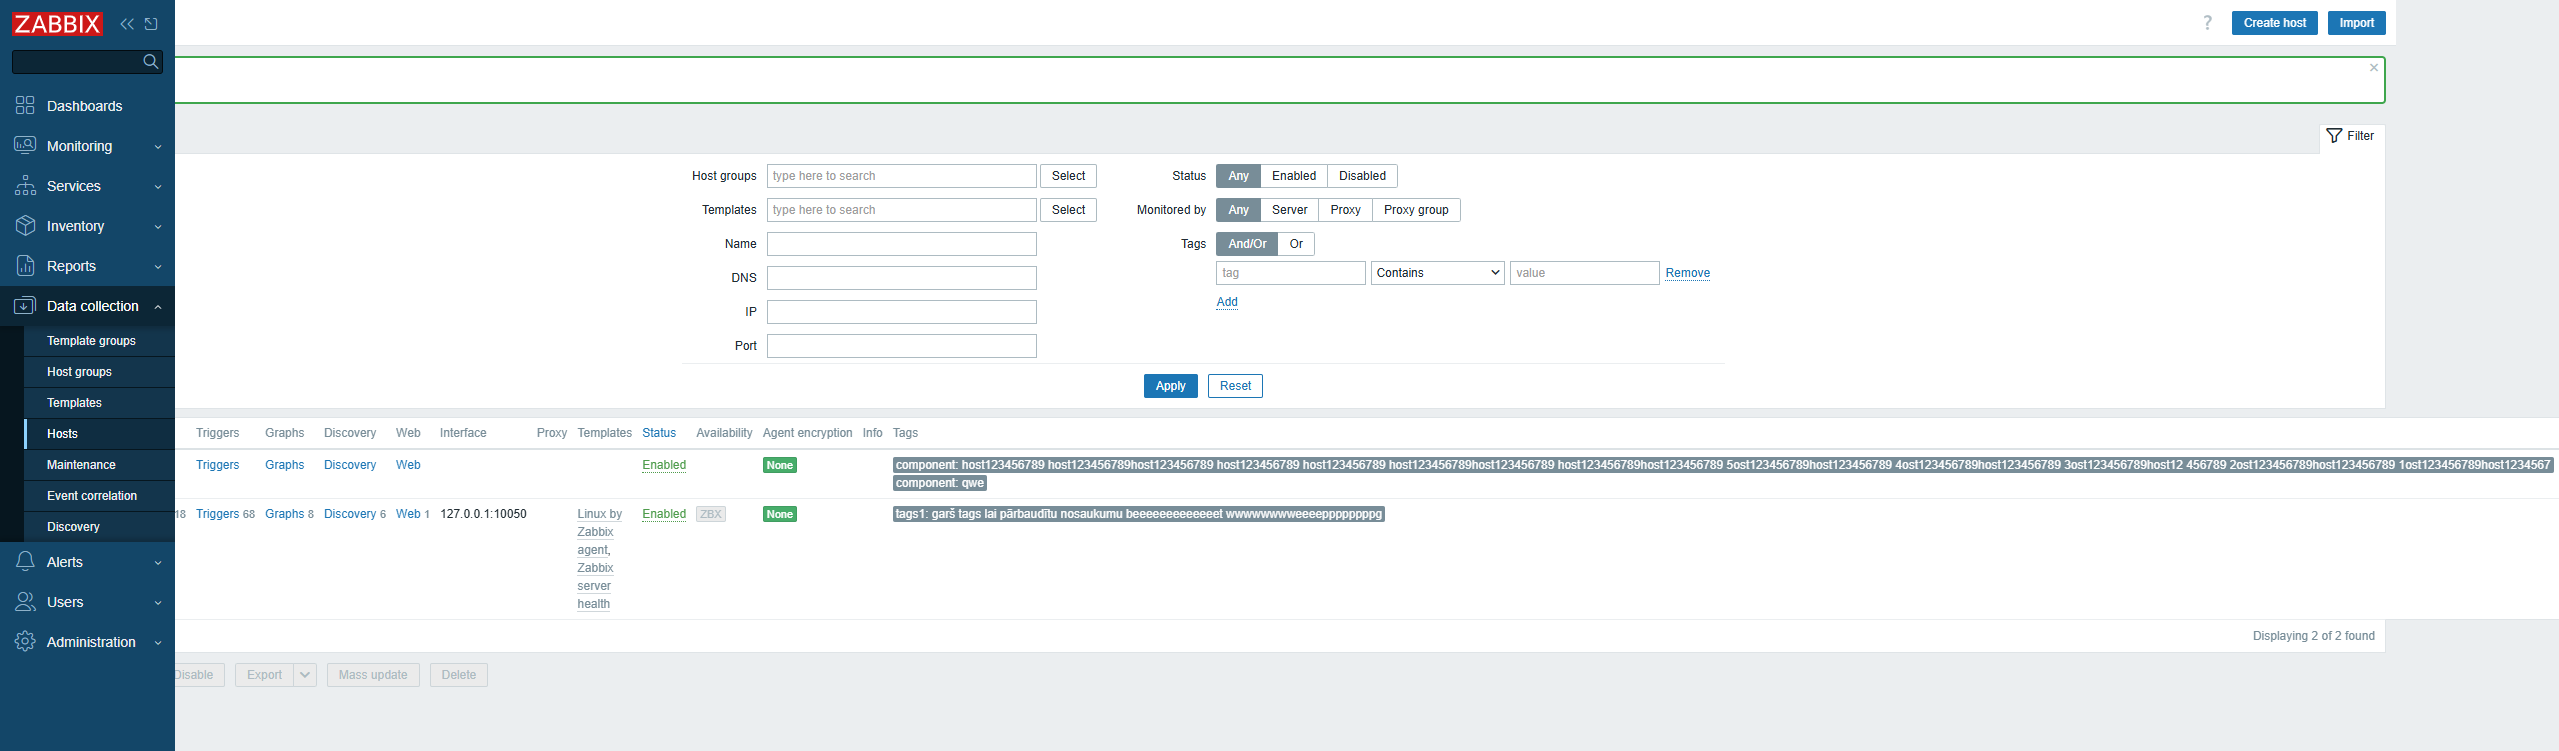Open Dashboards from the sidebar
The height and width of the screenshot is (751, 2559).
(84, 106)
